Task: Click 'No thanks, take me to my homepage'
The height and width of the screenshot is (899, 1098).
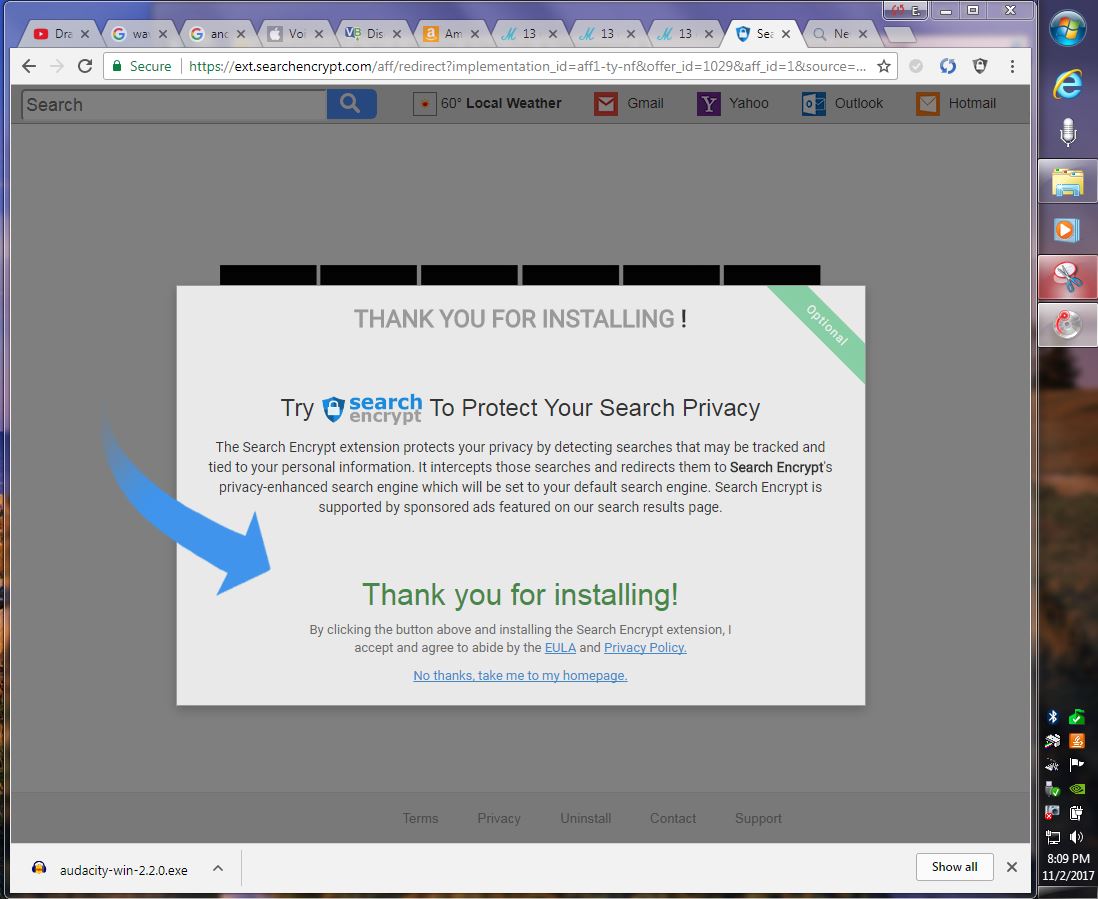Action: 520,676
